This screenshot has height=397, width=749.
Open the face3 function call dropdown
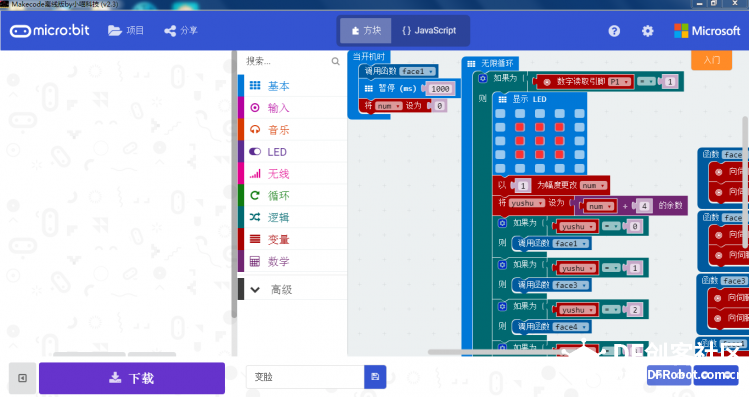pyautogui.click(x=571, y=285)
